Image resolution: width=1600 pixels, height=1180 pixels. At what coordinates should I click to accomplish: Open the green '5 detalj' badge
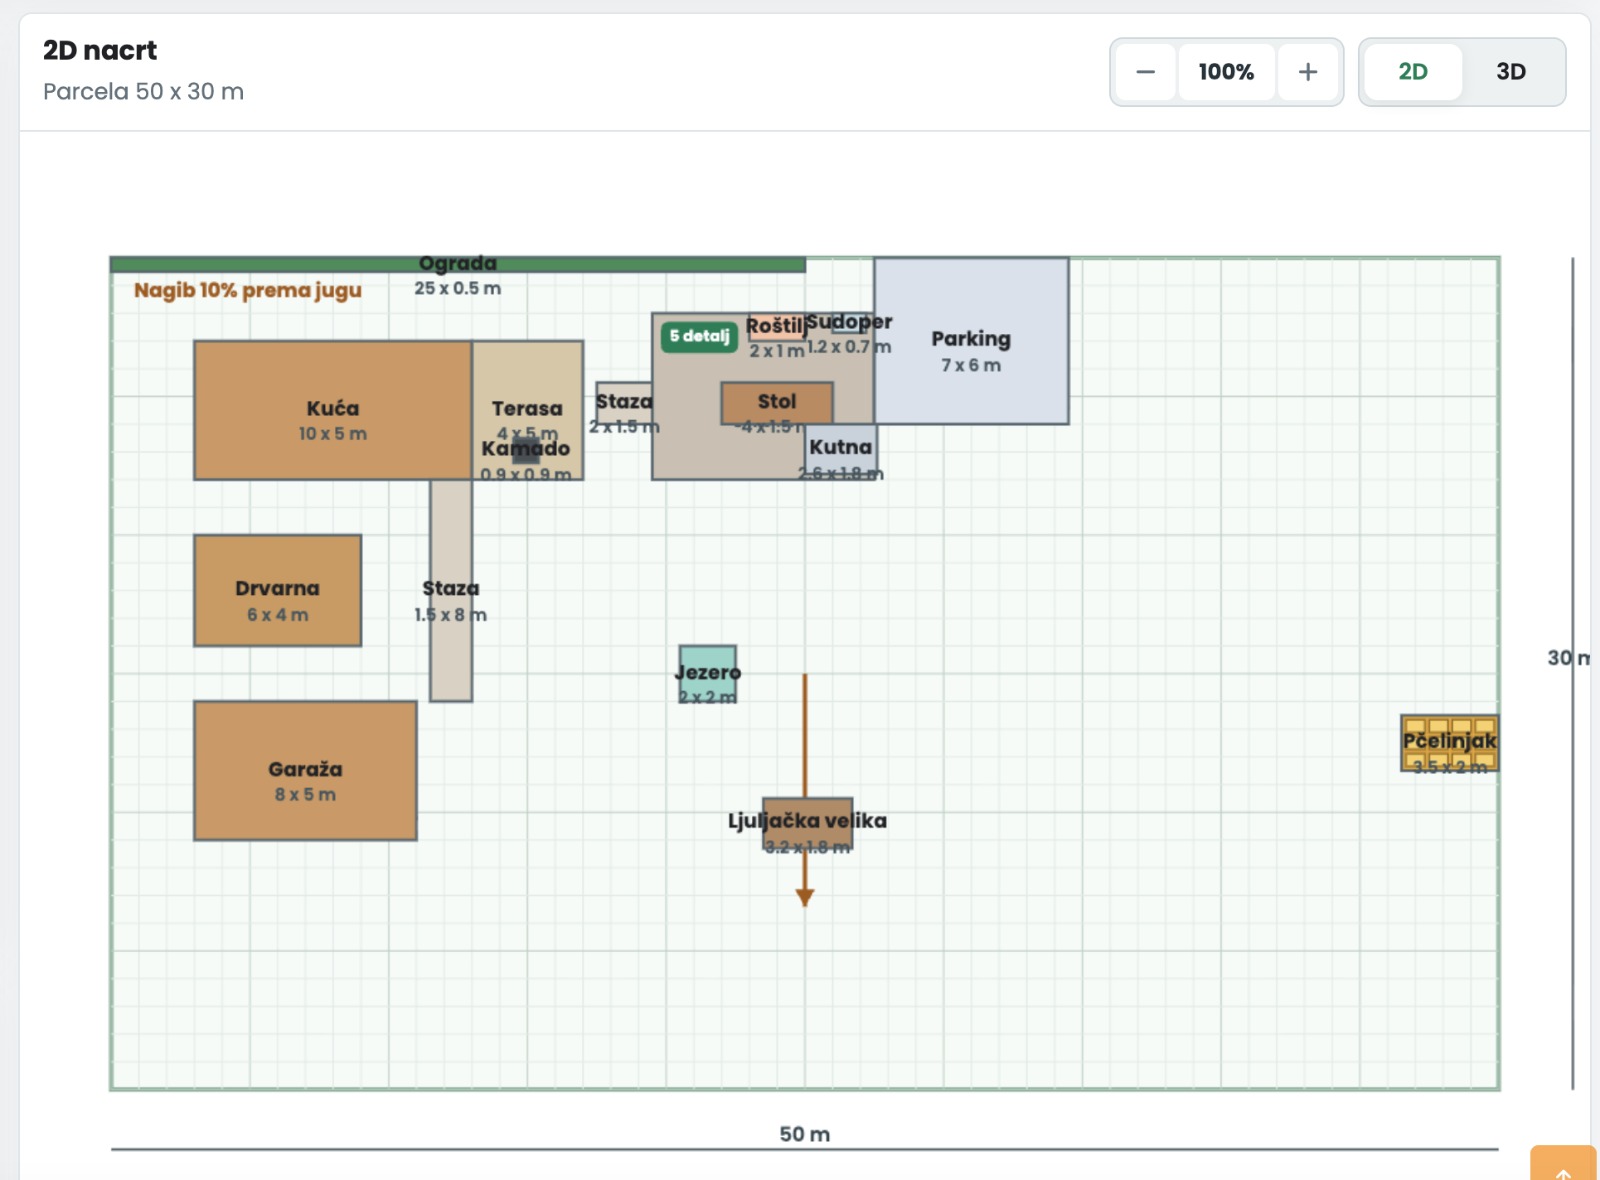(x=699, y=337)
